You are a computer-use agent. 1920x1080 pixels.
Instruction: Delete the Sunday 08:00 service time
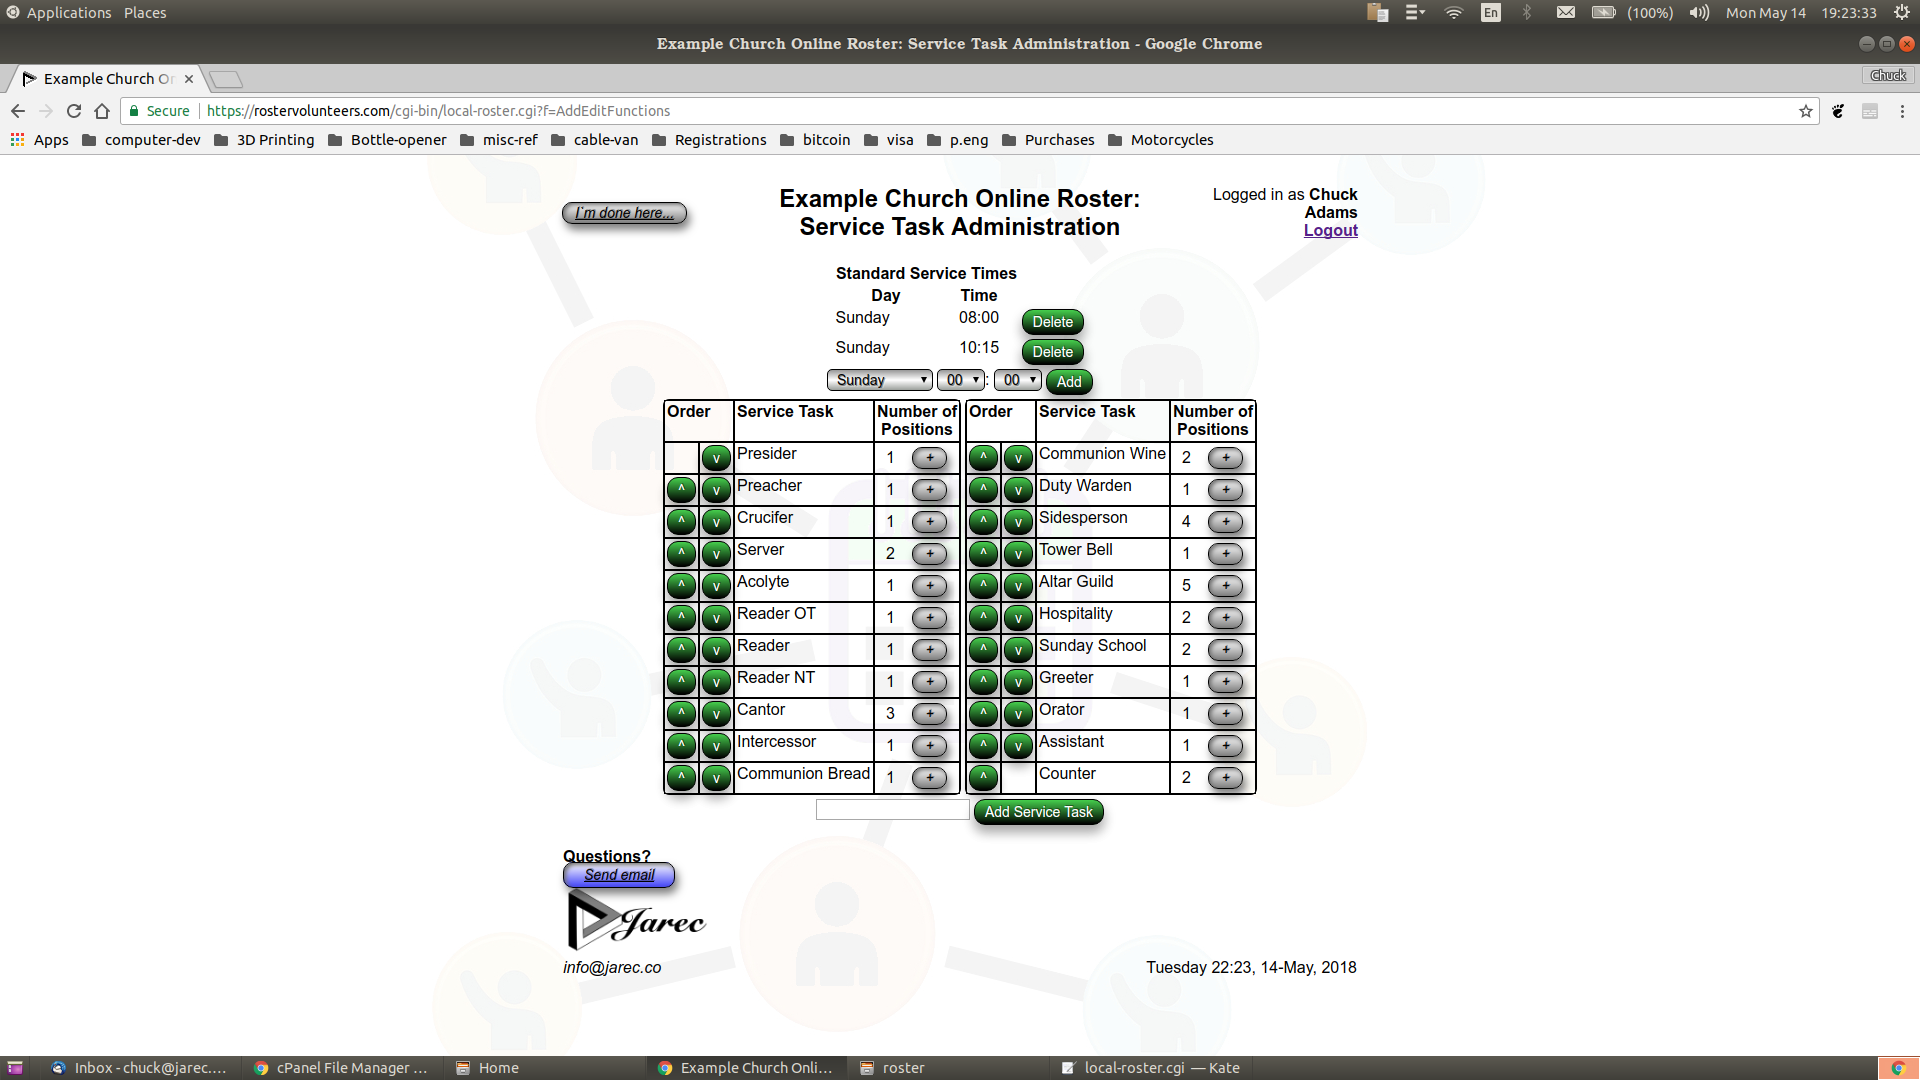(1052, 321)
